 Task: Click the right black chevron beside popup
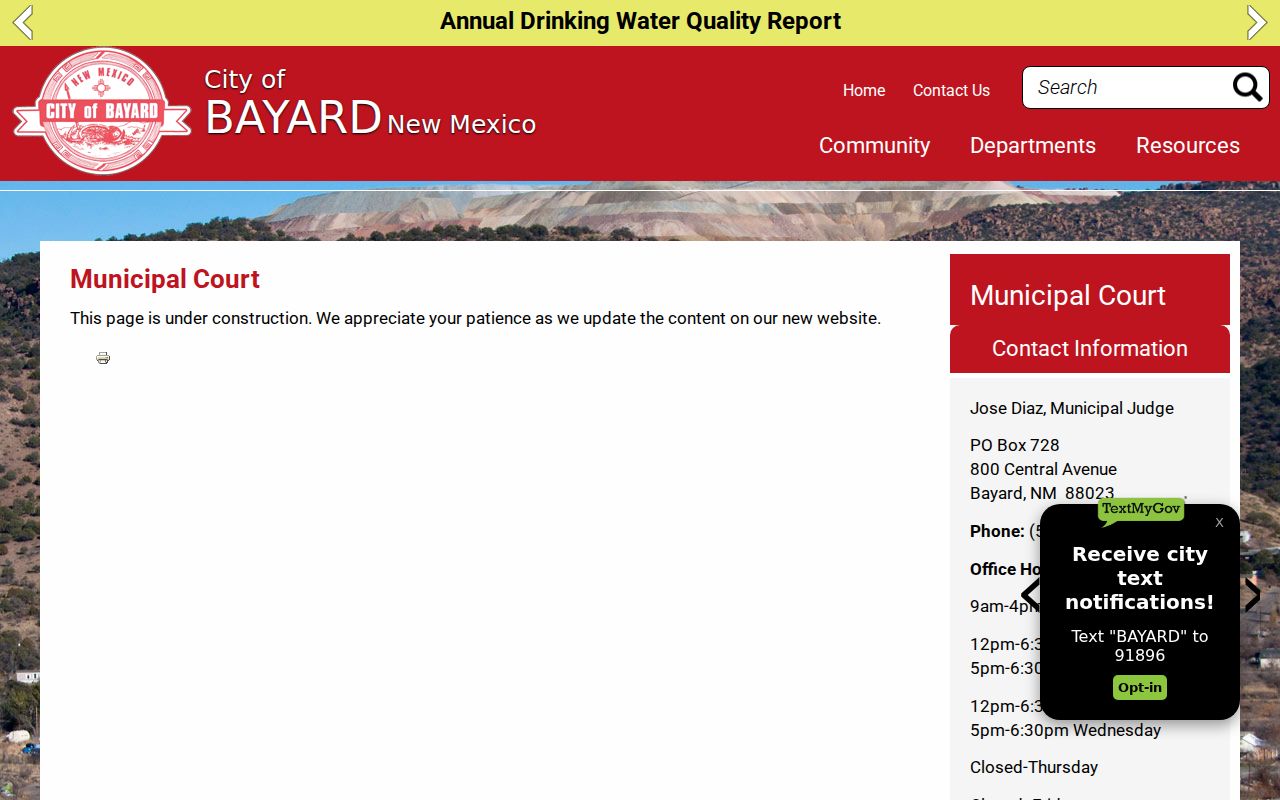pos(1252,594)
